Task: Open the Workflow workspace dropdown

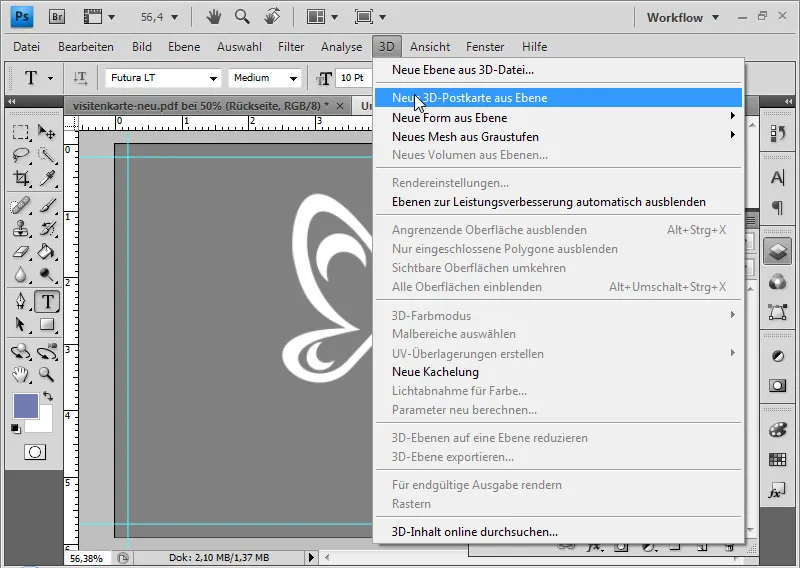Action: click(683, 17)
